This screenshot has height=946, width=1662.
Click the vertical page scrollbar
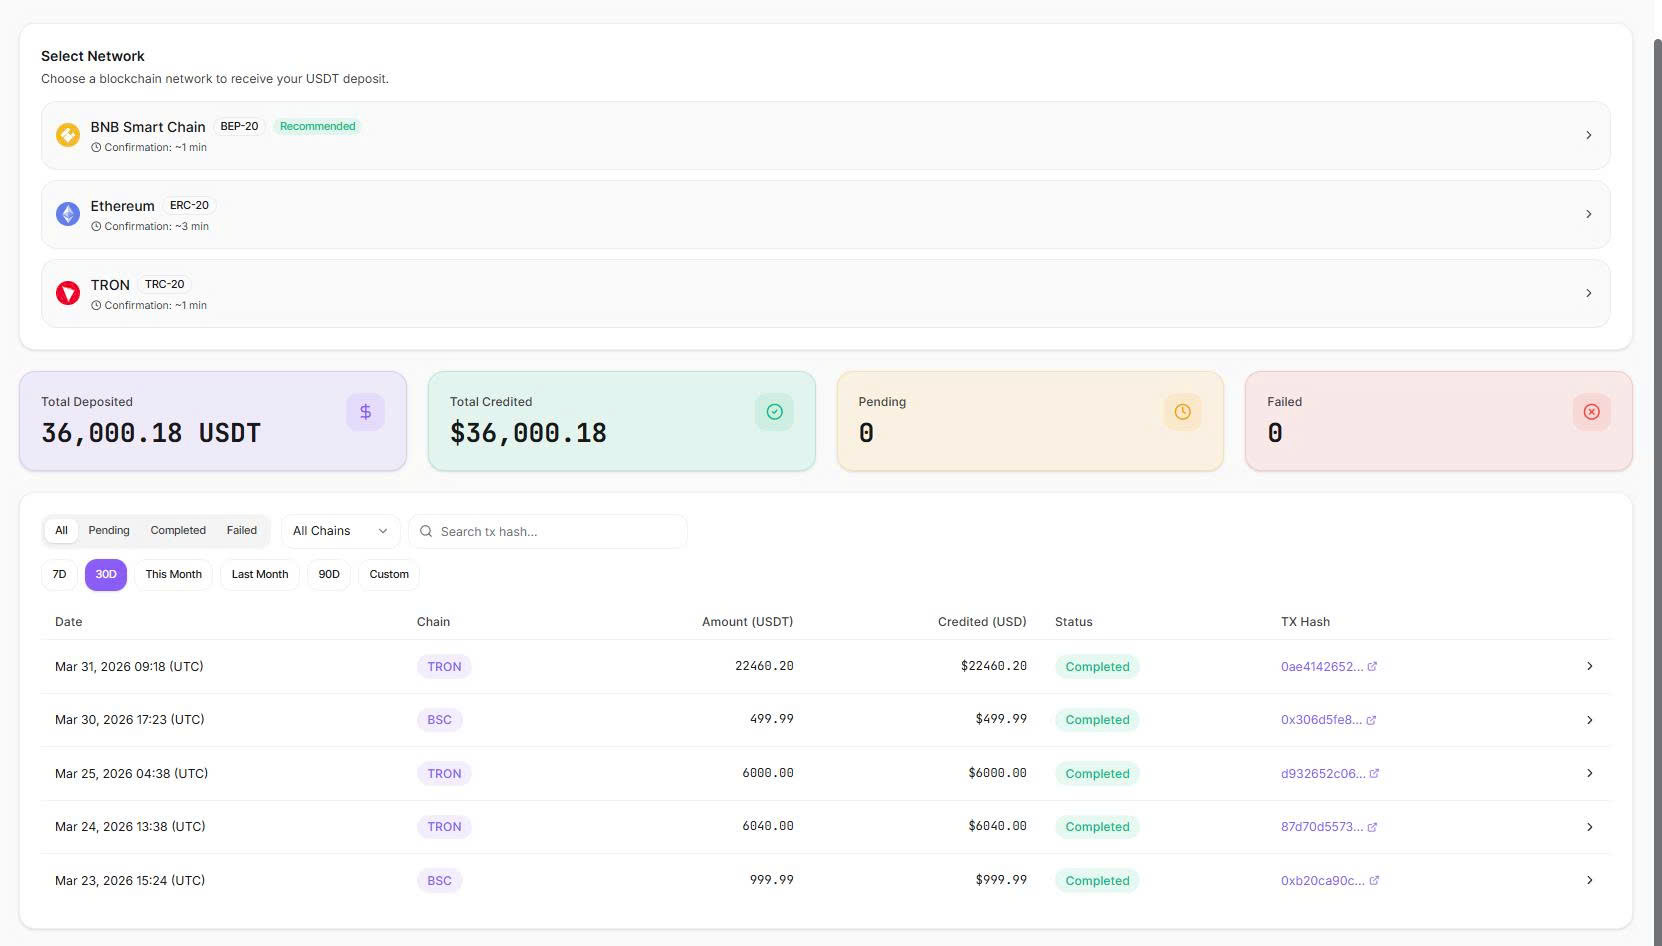(x=1656, y=400)
